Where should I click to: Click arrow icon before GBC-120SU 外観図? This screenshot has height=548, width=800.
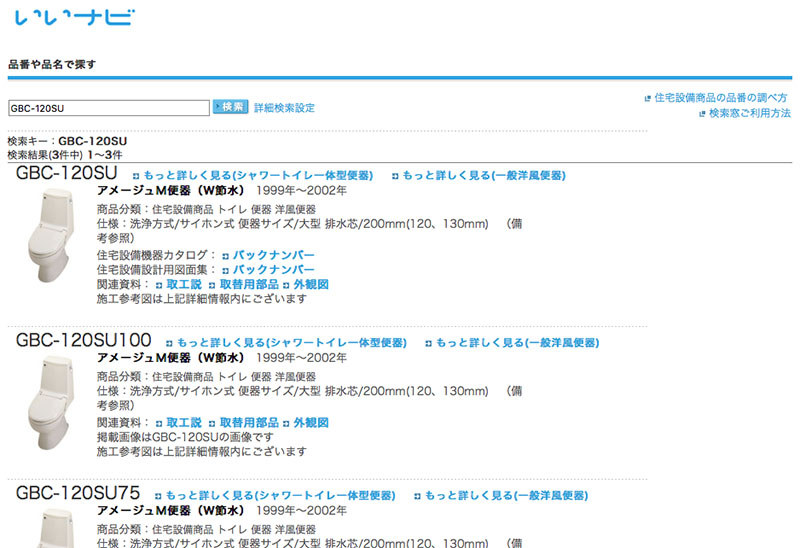[x=286, y=285]
